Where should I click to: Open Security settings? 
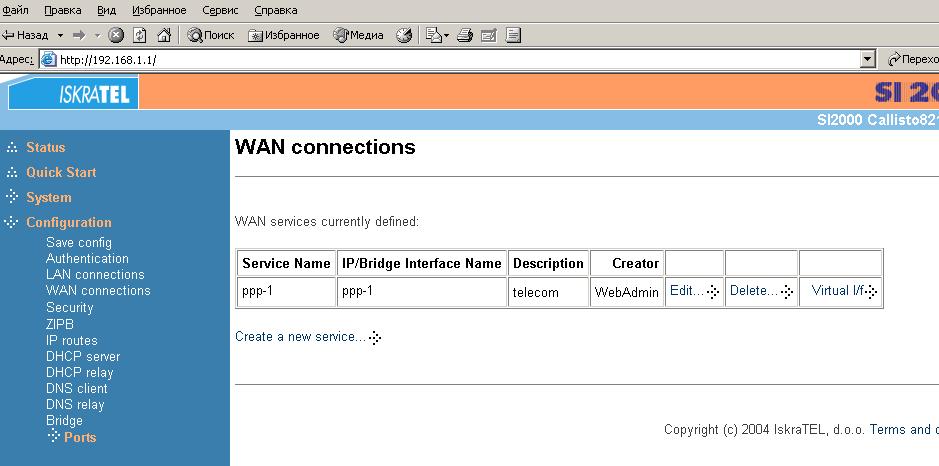pos(69,307)
